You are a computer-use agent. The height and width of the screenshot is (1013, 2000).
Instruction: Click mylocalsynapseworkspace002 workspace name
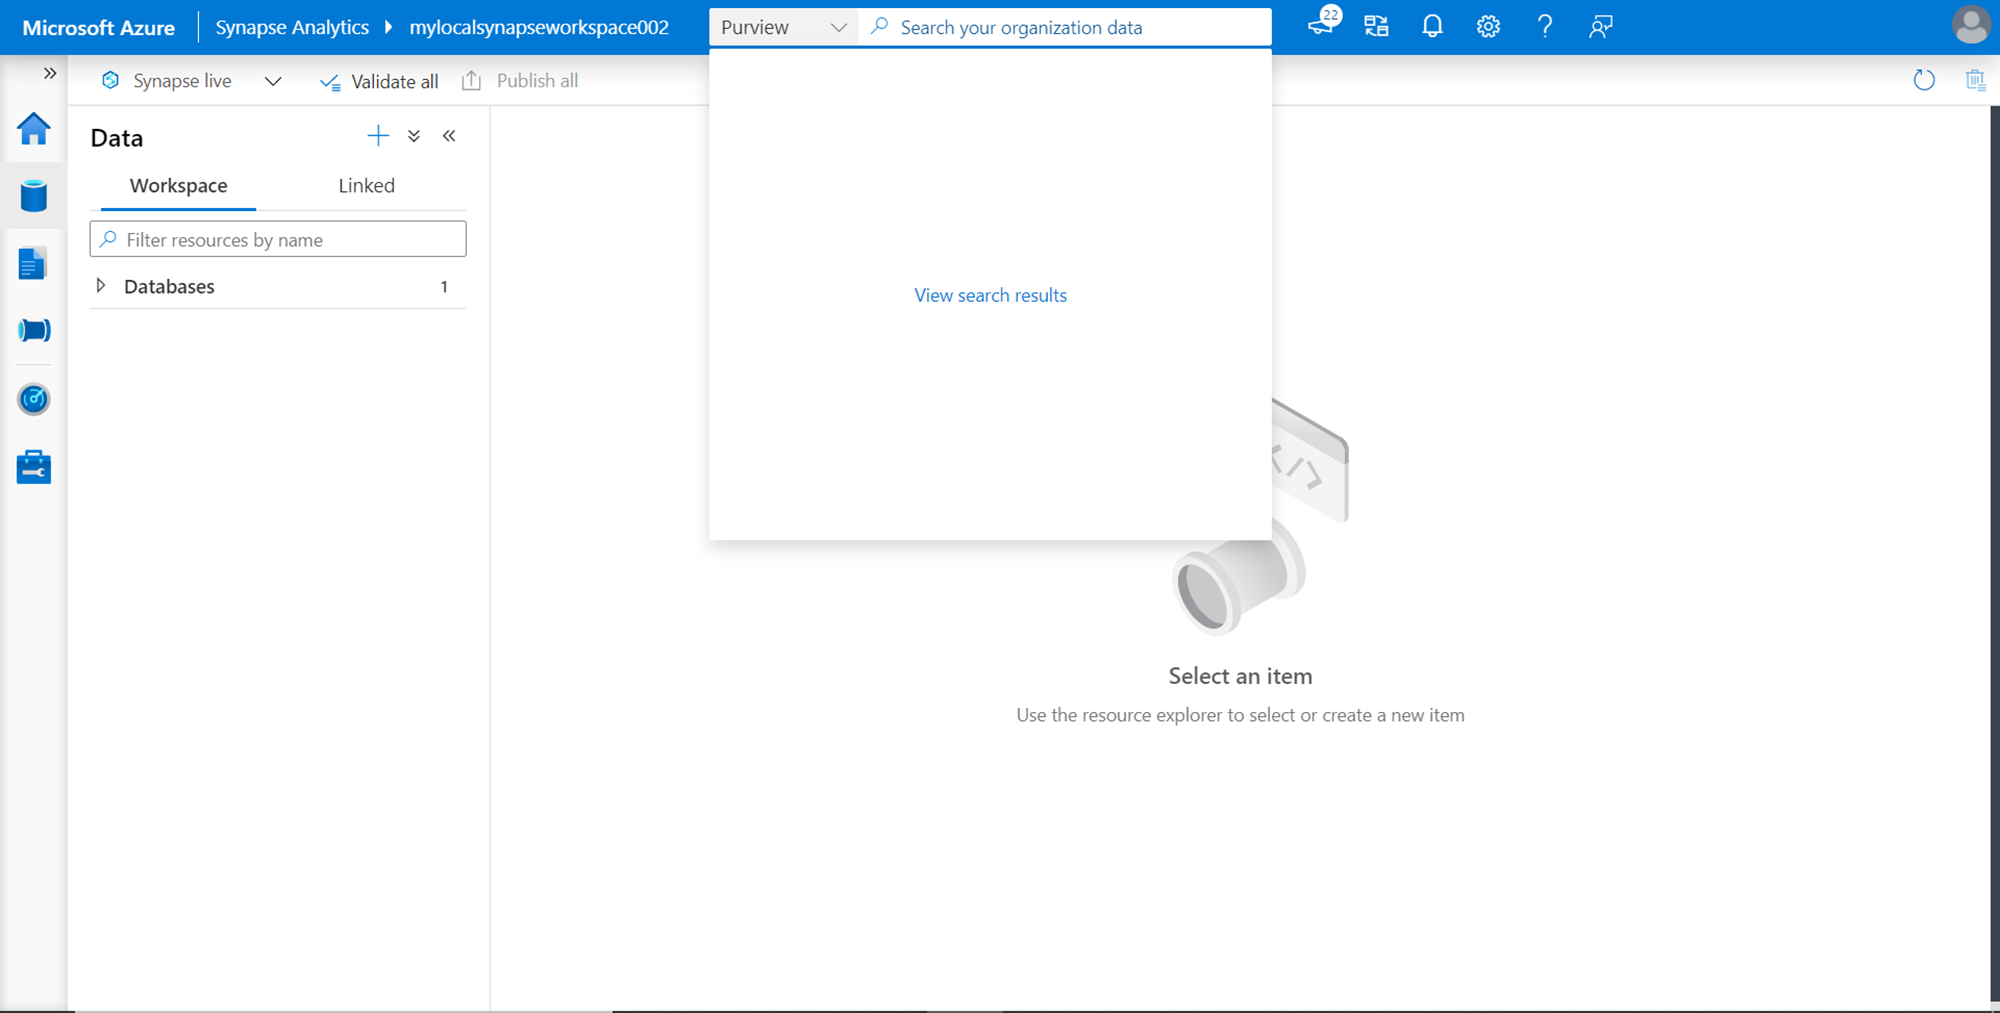click(x=539, y=27)
